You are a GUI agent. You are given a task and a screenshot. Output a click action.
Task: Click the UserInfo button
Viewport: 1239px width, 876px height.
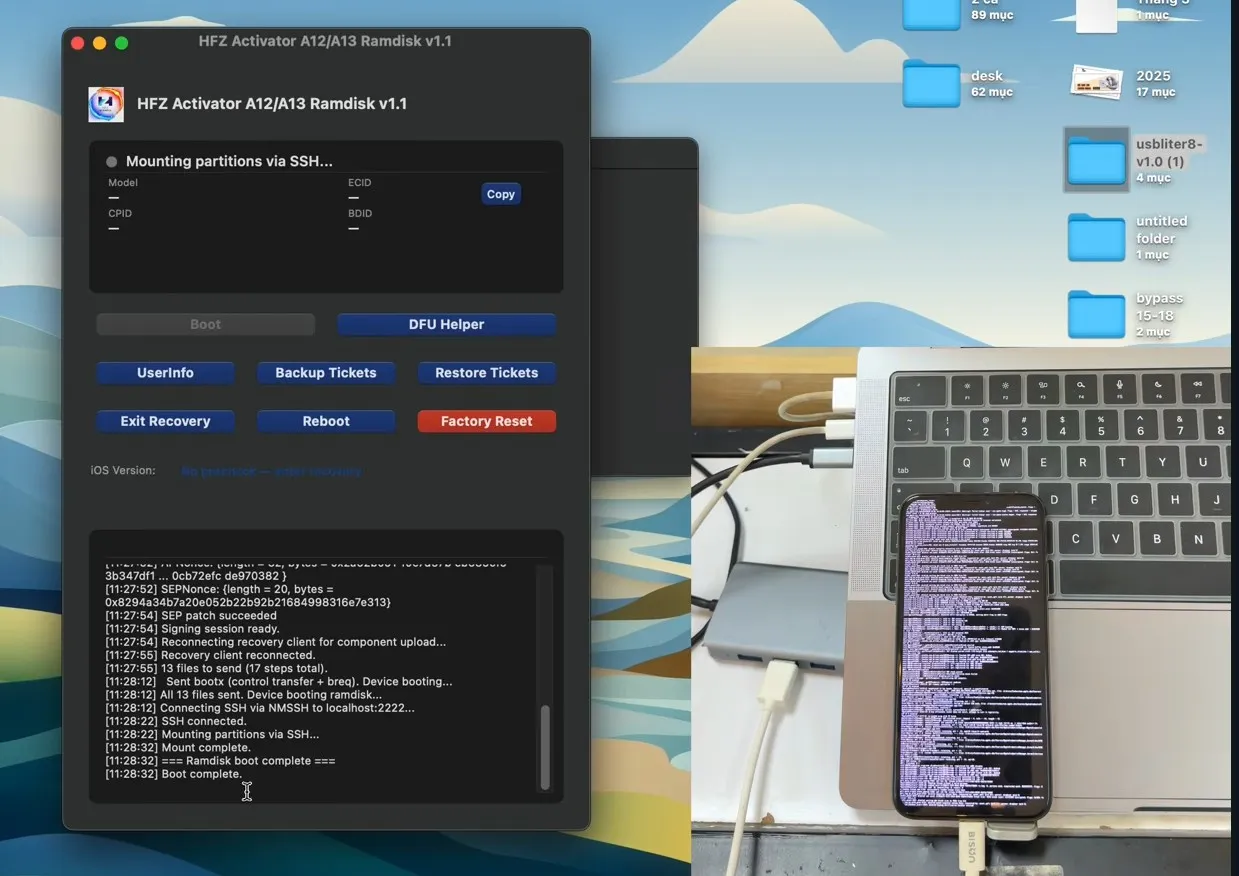[166, 372]
